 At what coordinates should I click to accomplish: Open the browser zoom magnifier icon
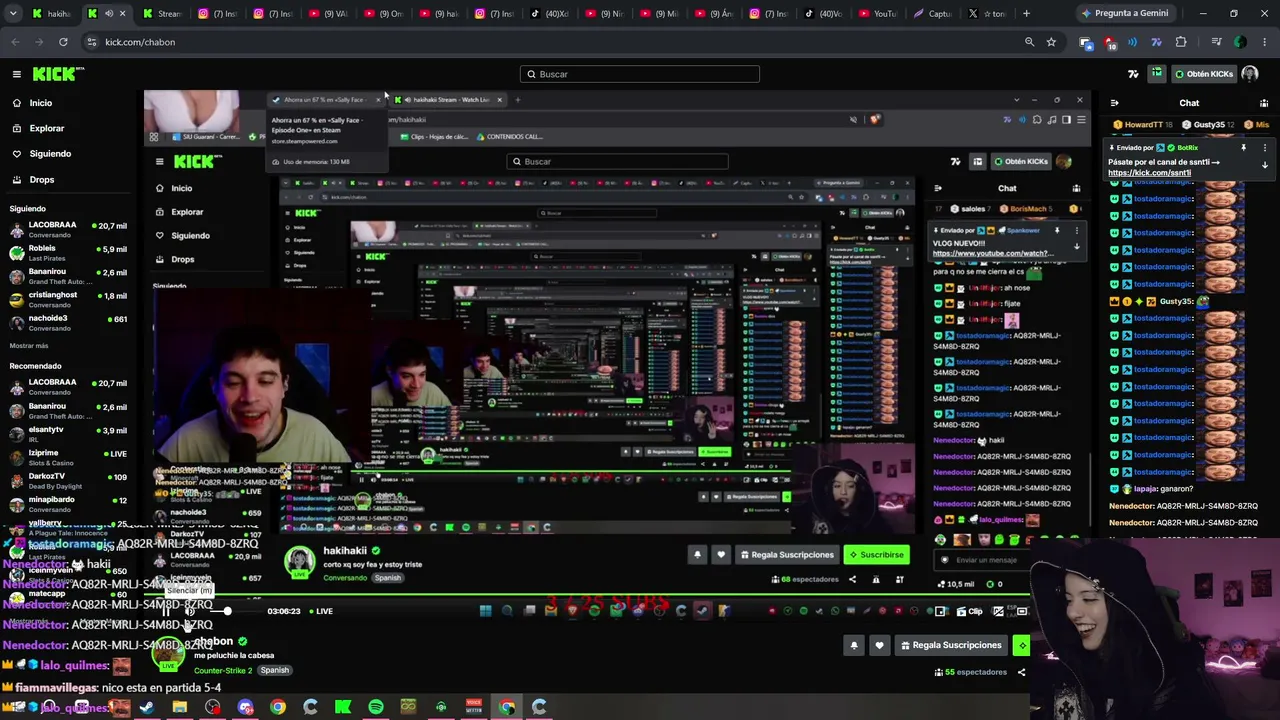[1029, 42]
